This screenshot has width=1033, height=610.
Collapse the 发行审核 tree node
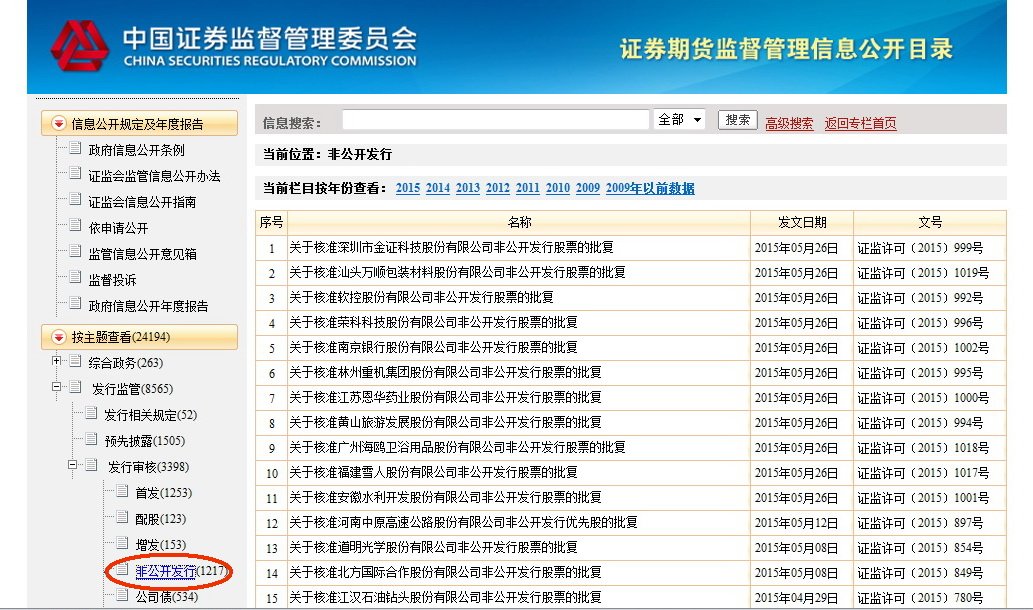point(72,465)
